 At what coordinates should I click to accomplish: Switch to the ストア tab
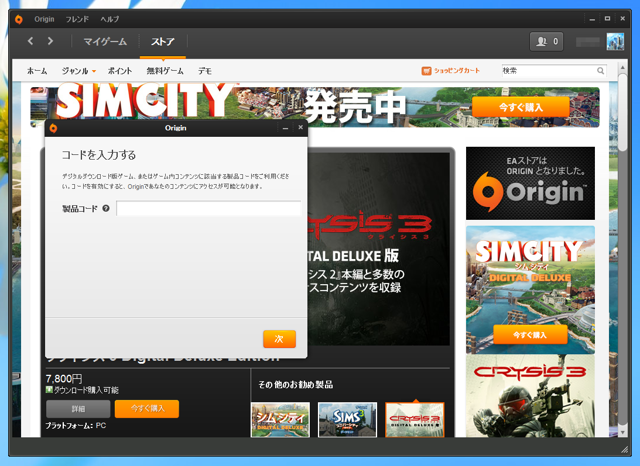tap(162, 42)
